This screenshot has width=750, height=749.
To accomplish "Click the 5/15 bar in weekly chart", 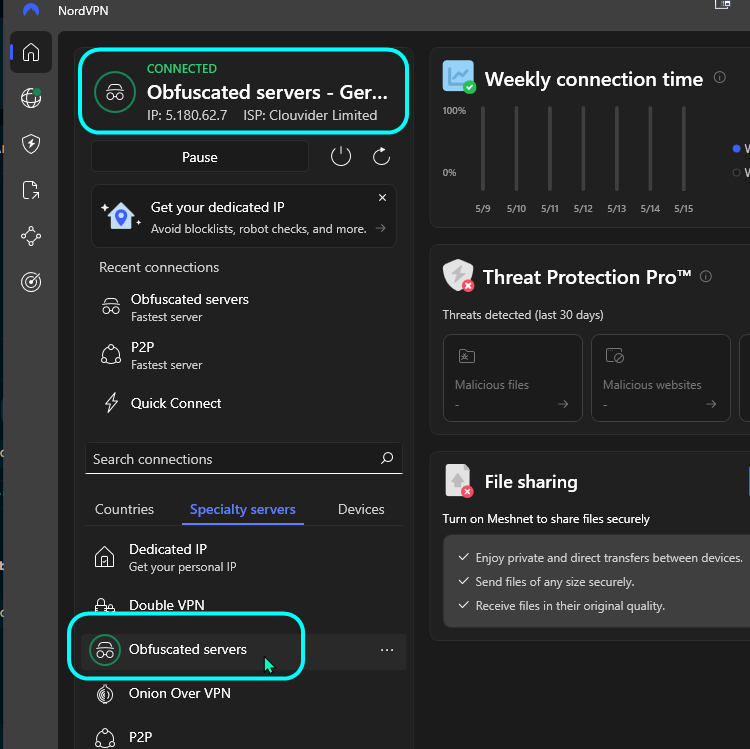I will pos(684,148).
